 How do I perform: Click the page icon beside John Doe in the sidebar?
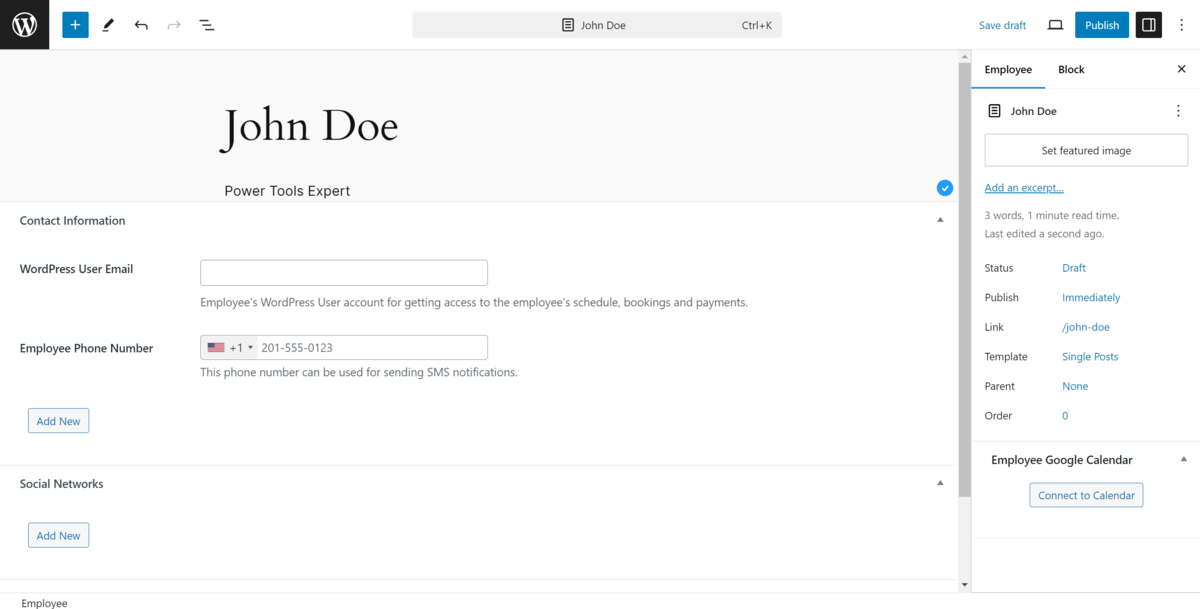(994, 111)
